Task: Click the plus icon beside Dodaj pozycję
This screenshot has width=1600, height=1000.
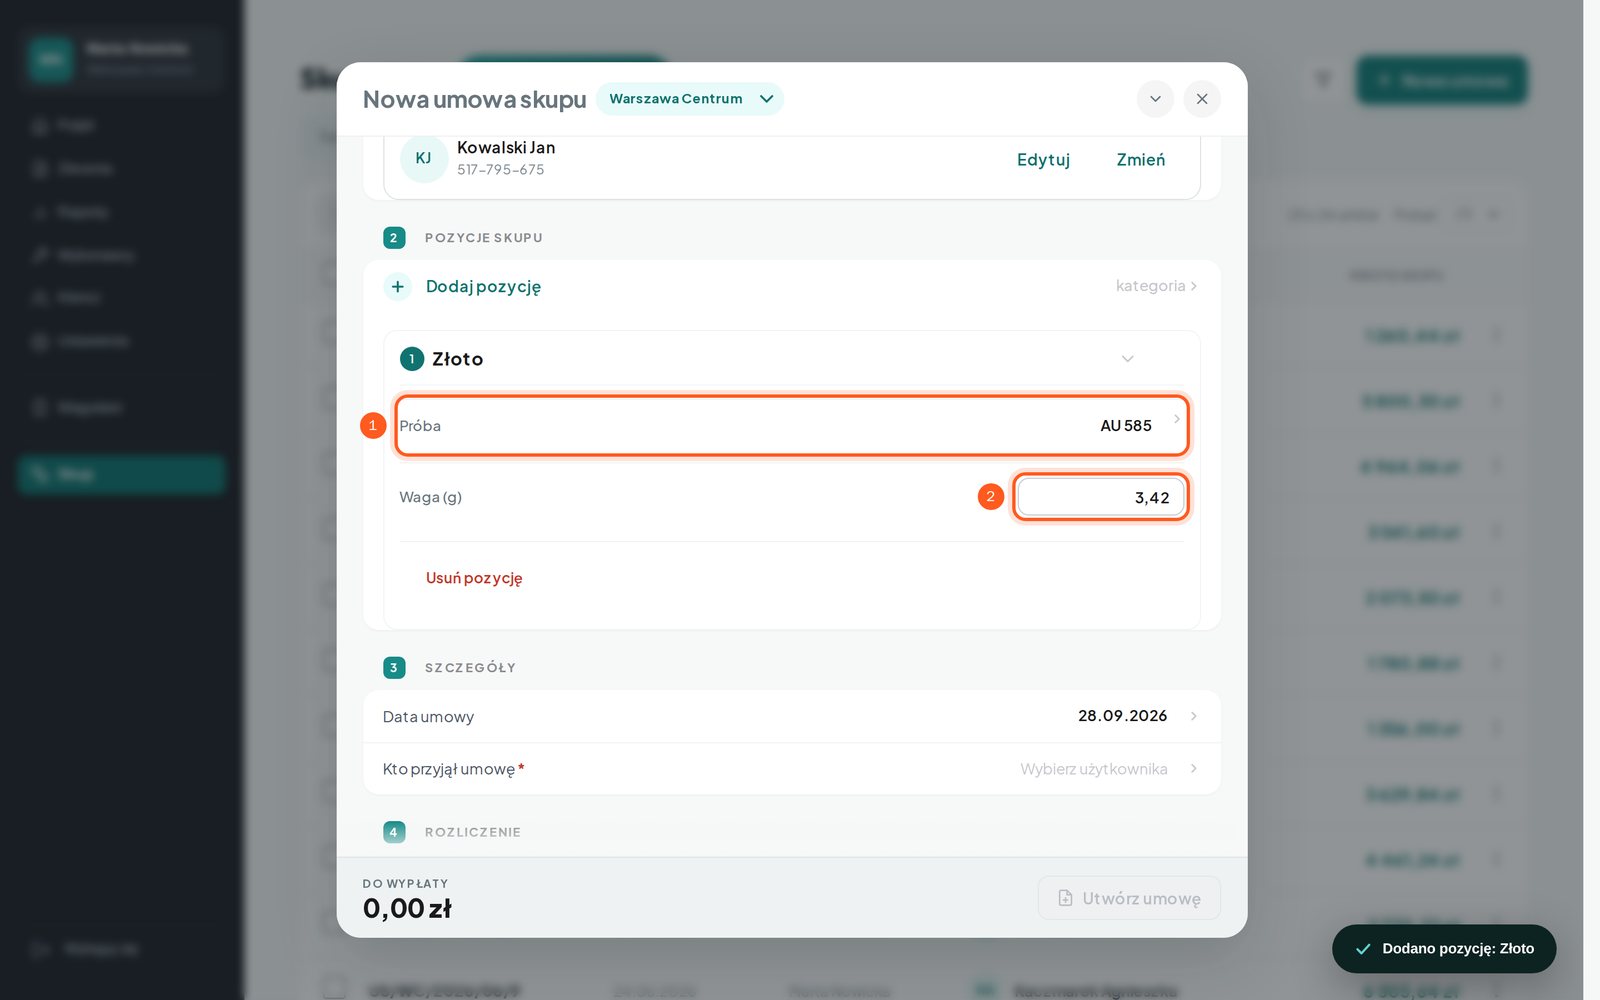Action: pyautogui.click(x=397, y=287)
